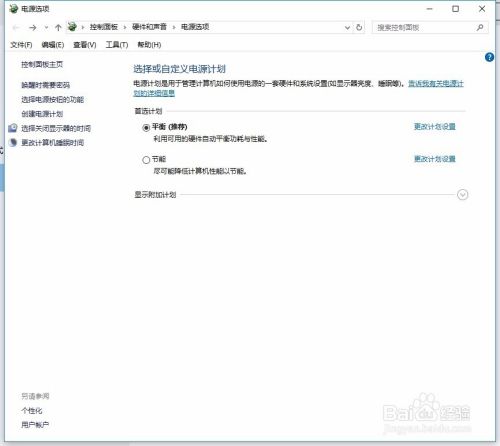The height and width of the screenshot is (446, 500).
Task: Click the Power Options title bar icon
Action: pyautogui.click(x=14, y=9)
